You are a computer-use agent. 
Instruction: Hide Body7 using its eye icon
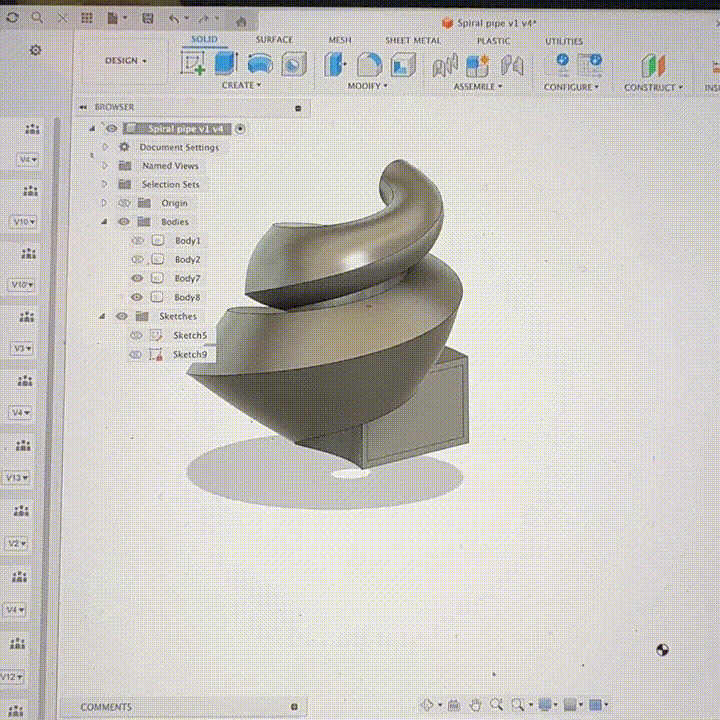click(x=137, y=278)
